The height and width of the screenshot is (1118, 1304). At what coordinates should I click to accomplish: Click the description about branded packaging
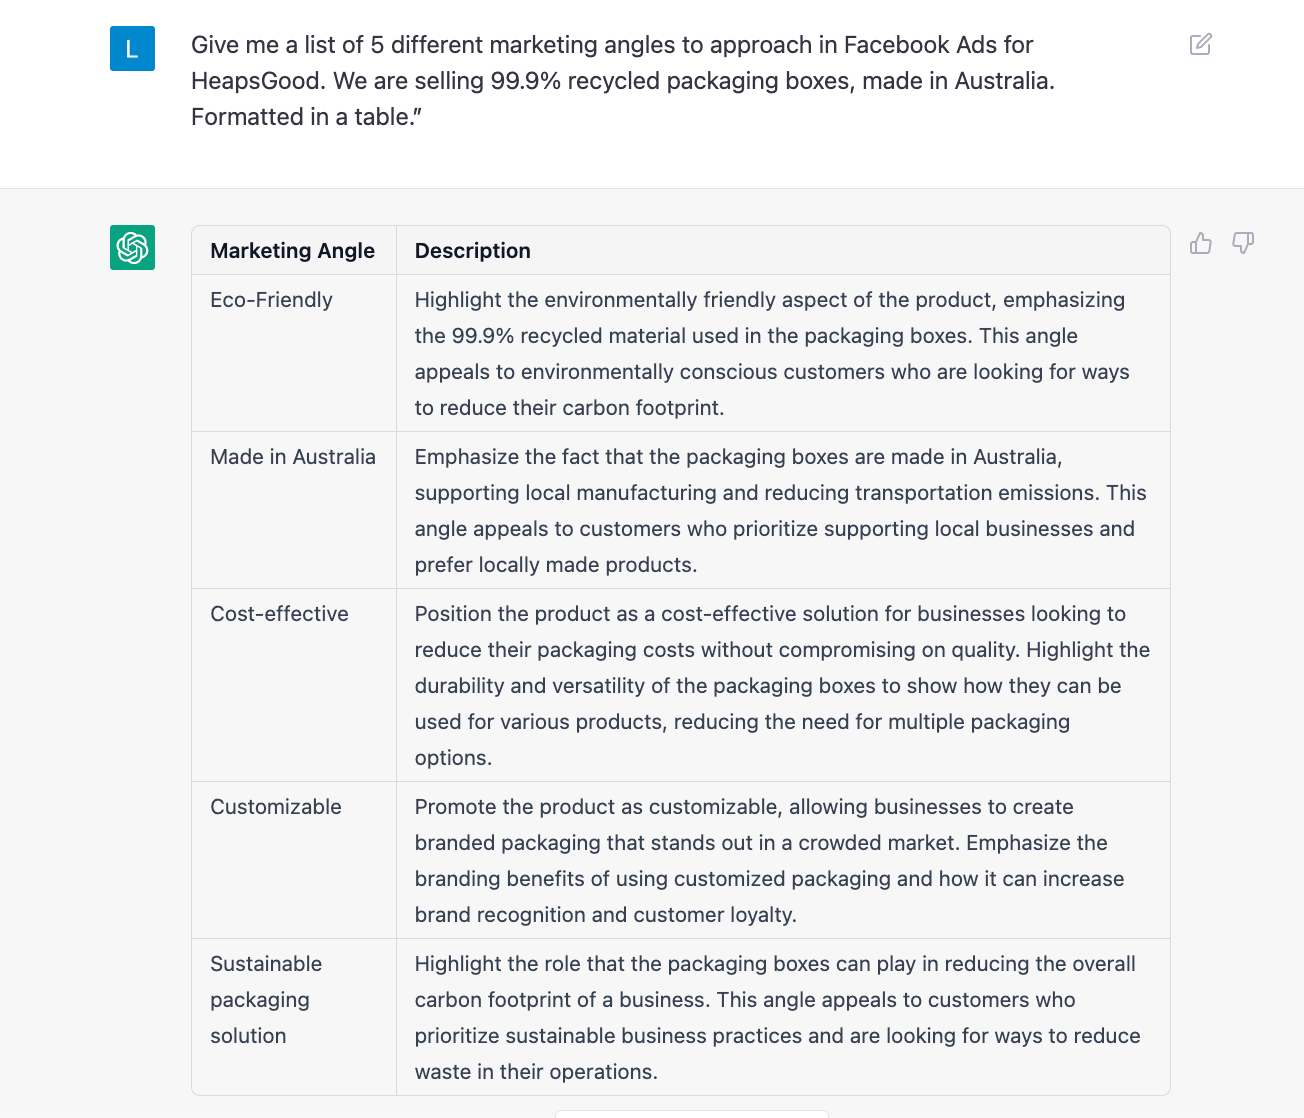783,860
